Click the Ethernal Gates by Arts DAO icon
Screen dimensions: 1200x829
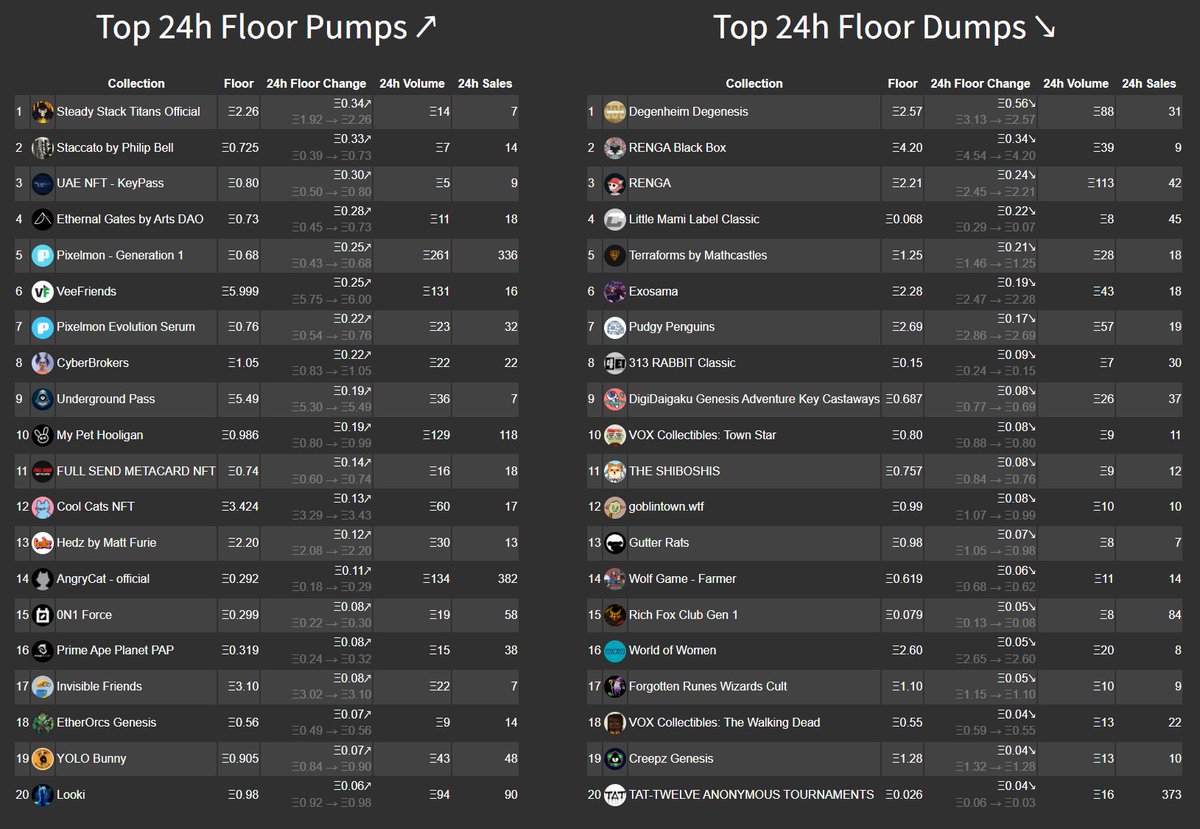click(42, 220)
